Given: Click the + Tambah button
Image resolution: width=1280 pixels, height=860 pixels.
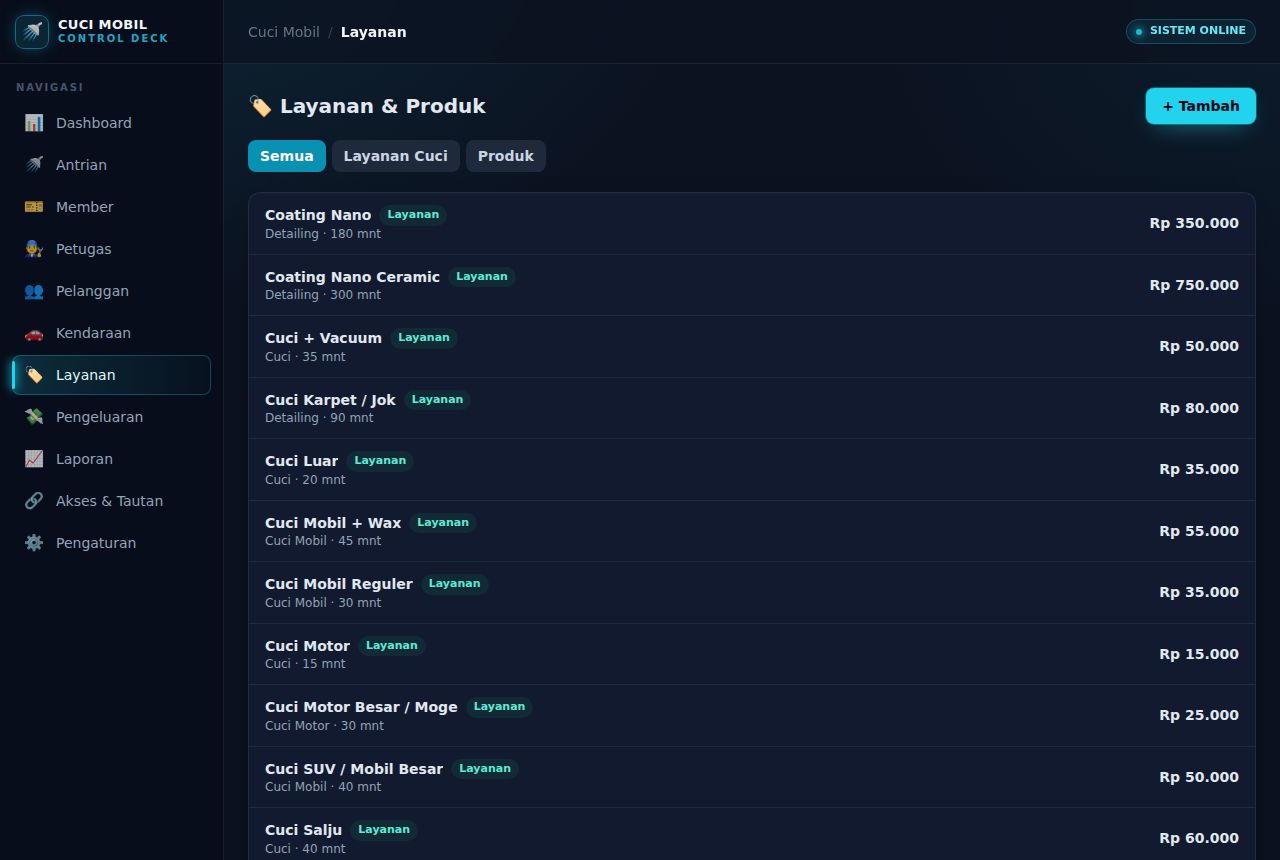Looking at the screenshot, I should pyautogui.click(x=1200, y=106).
